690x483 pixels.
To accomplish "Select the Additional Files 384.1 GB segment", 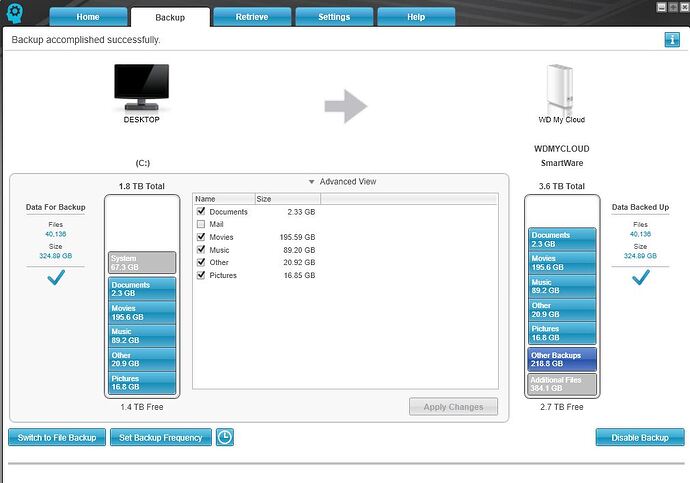I will 562,384.
